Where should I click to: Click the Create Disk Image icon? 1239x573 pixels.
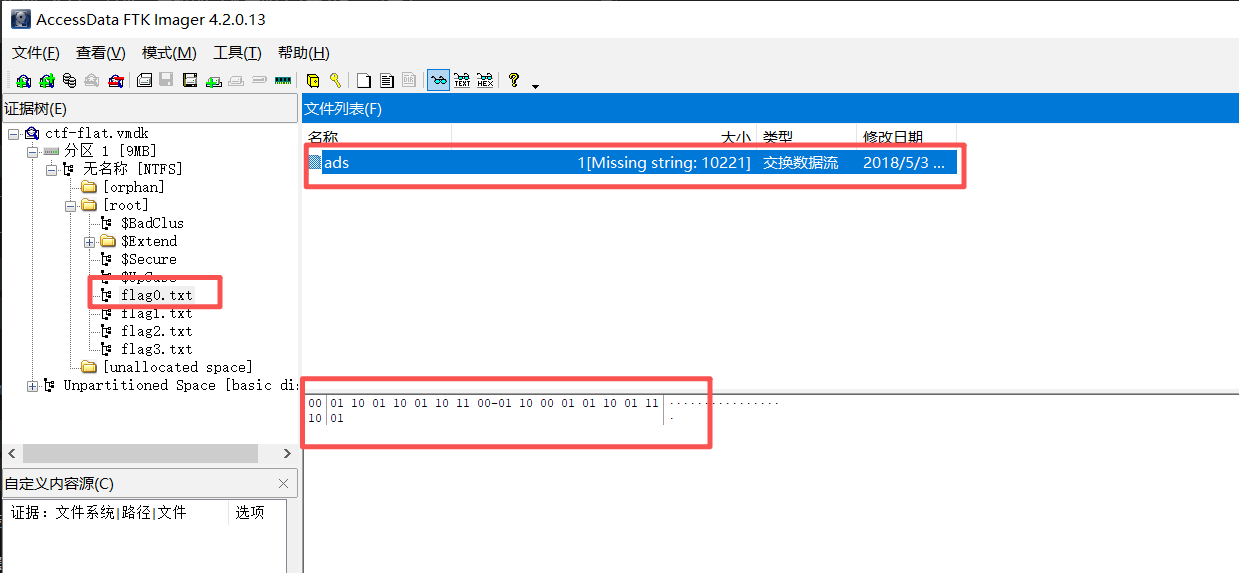144,81
